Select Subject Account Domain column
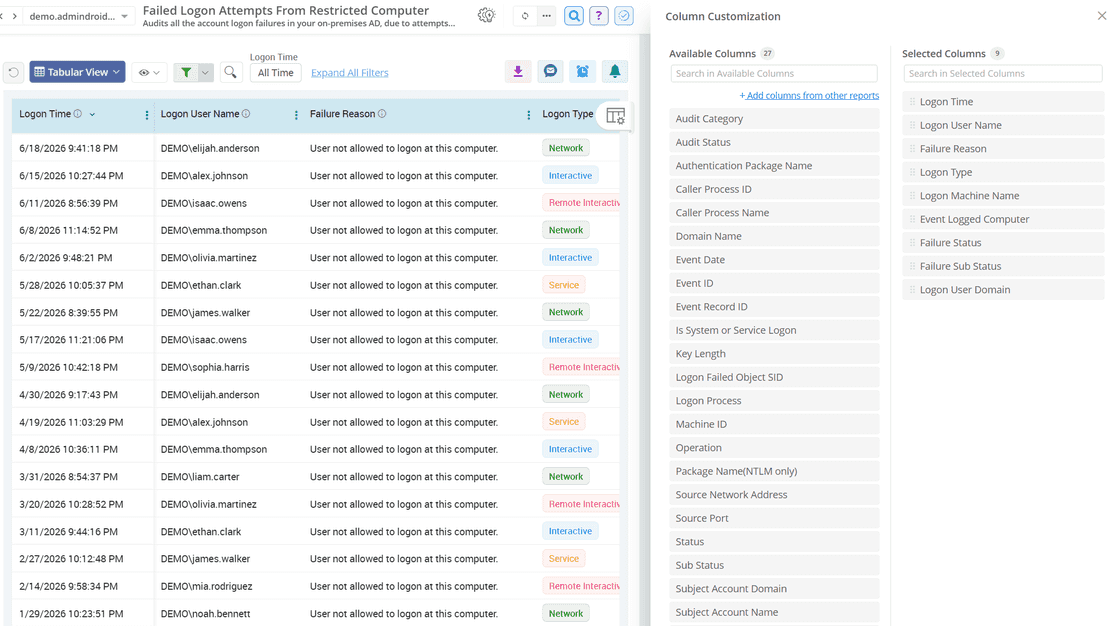Image resolution: width=1112 pixels, height=626 pixels. [x=774, y=588]
